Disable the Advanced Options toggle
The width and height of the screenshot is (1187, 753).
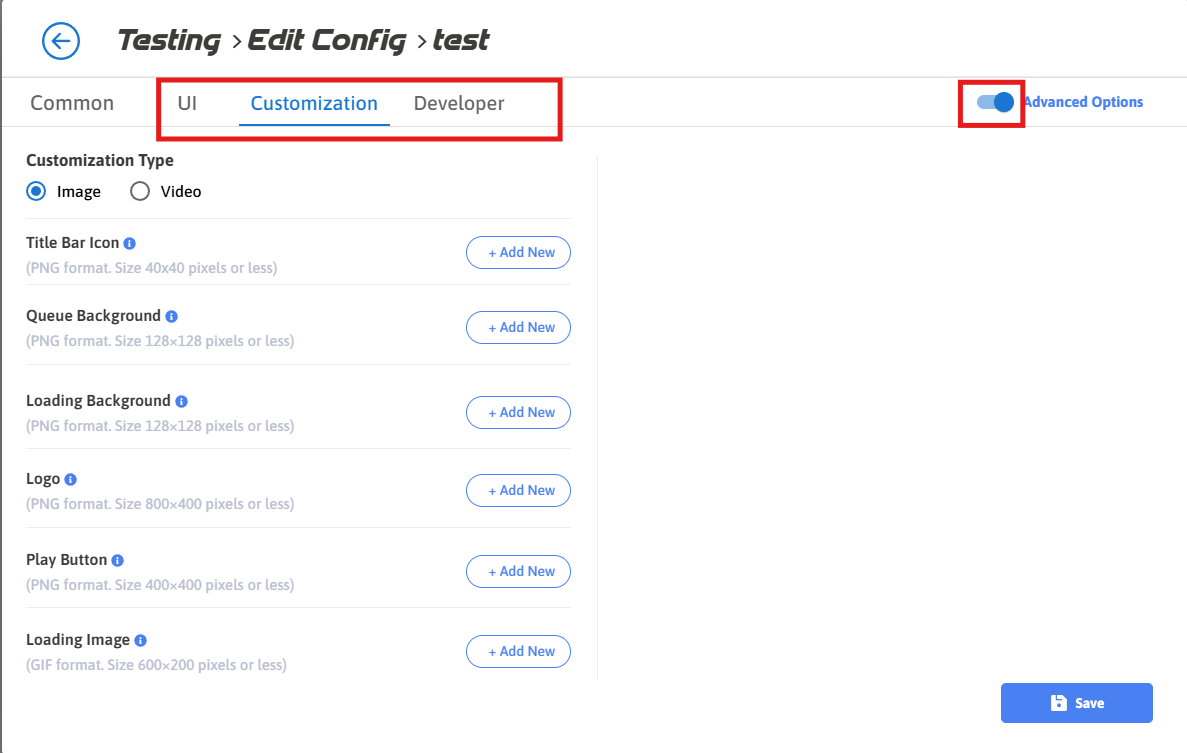click(x=996, y=102)
